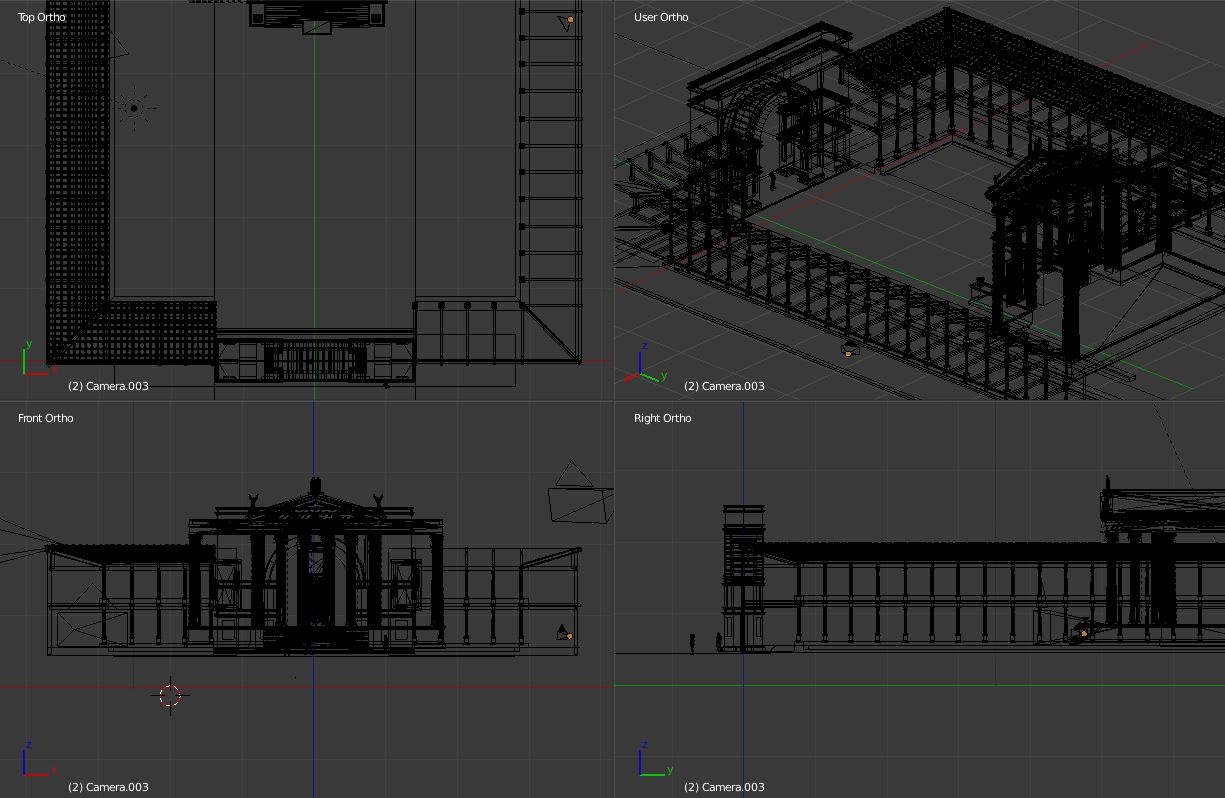Select the selected camera in User Ortho view
The width and height of the screenshot is (1225, 798).
click(849, 350)
